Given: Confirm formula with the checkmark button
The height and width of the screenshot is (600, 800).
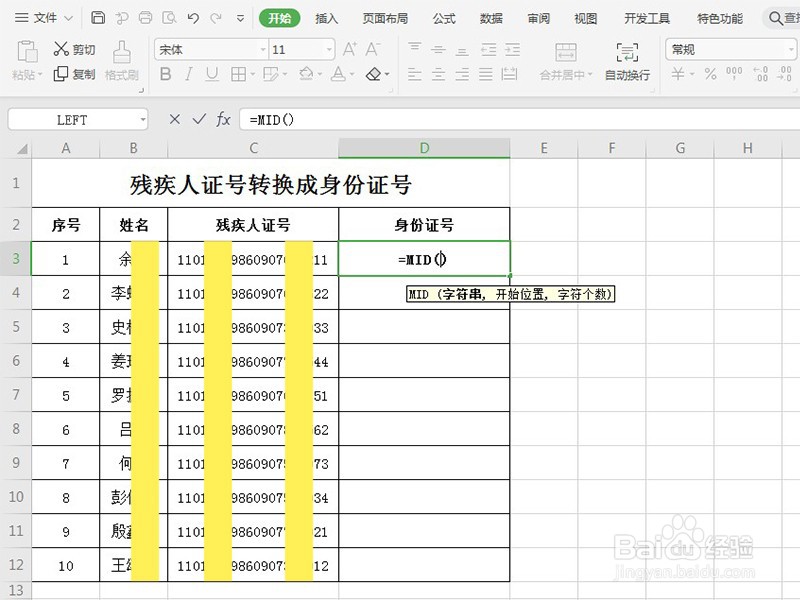Looking at the screenshot, I should [198, 119].
